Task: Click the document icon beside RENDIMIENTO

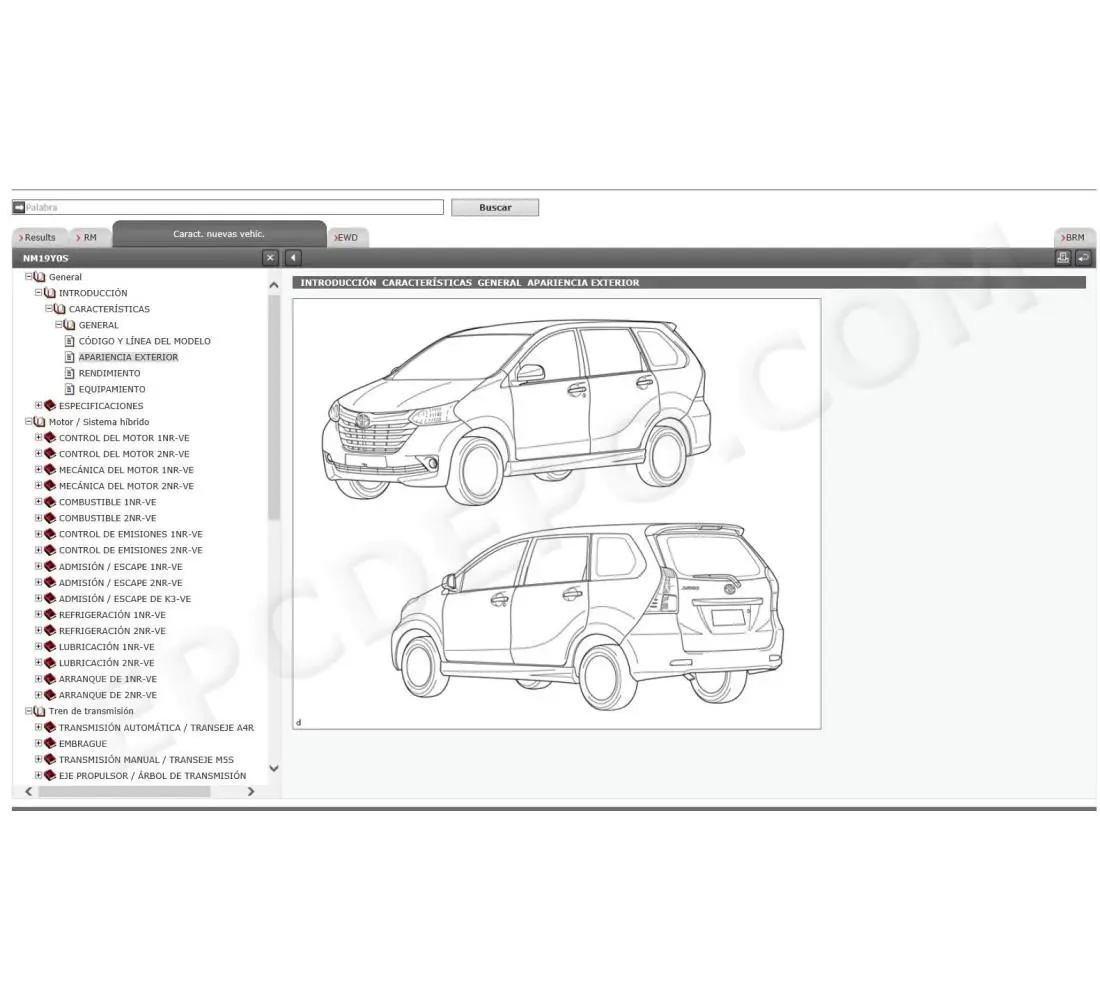Action: tap(67, 372)
